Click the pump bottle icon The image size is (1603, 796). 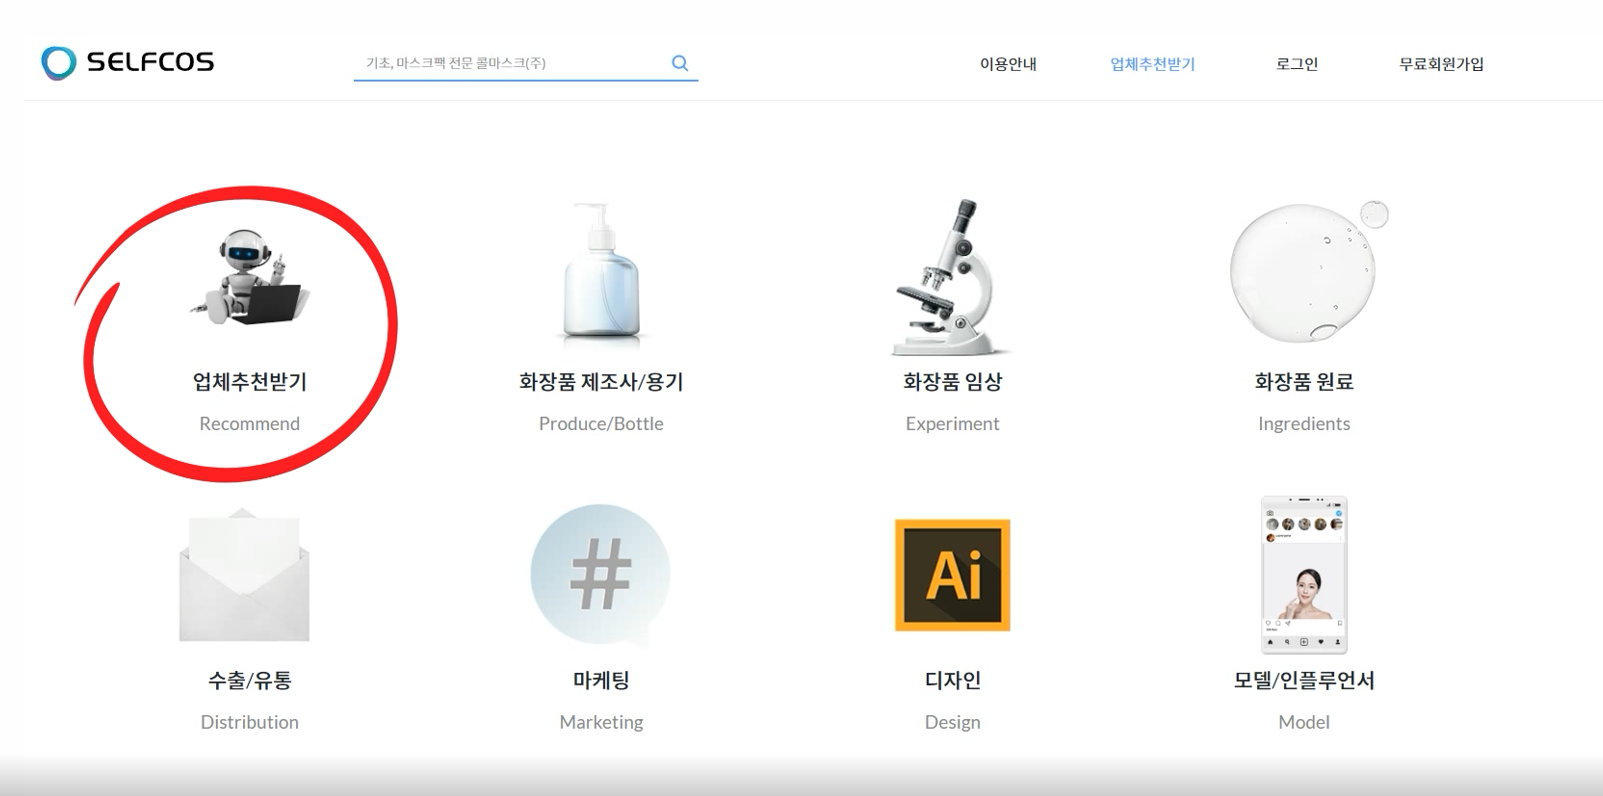tap(601, 274)
